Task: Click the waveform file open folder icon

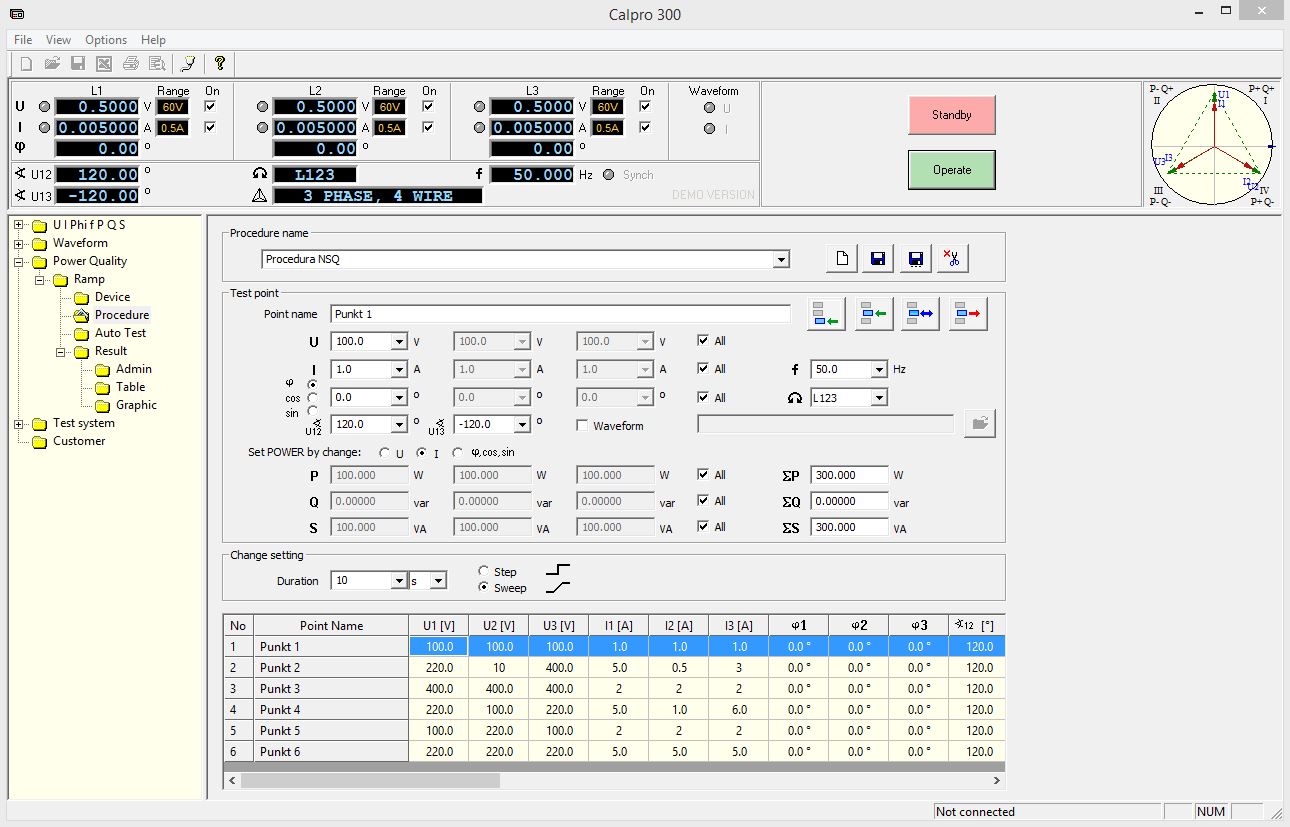Action: (x=980, y=425)
